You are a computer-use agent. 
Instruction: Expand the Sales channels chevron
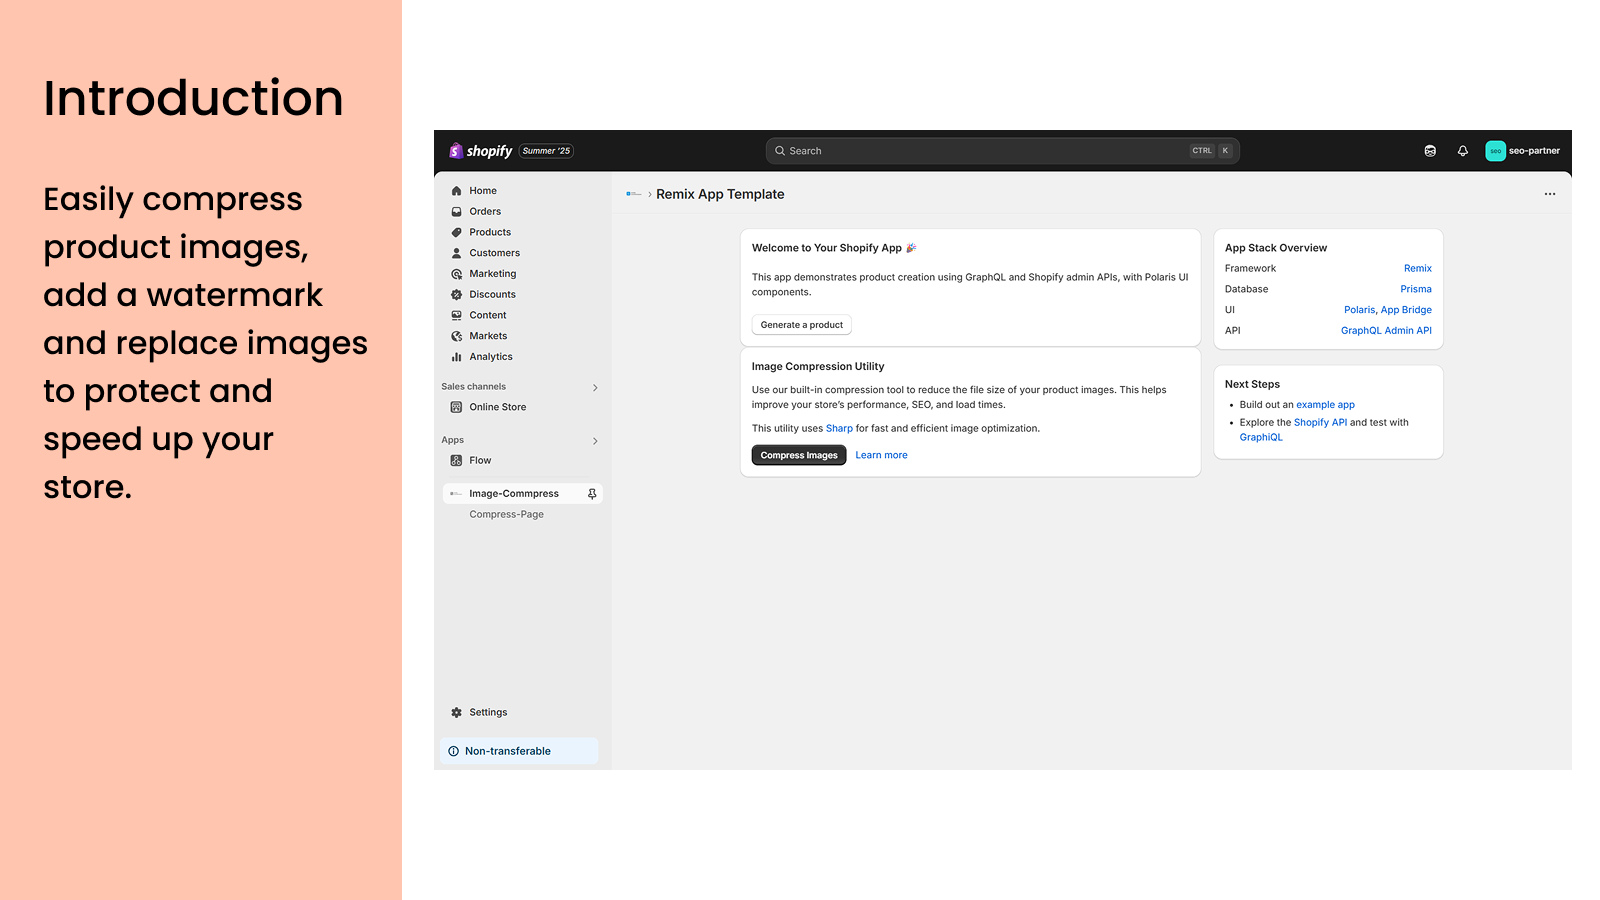[595, 387]
